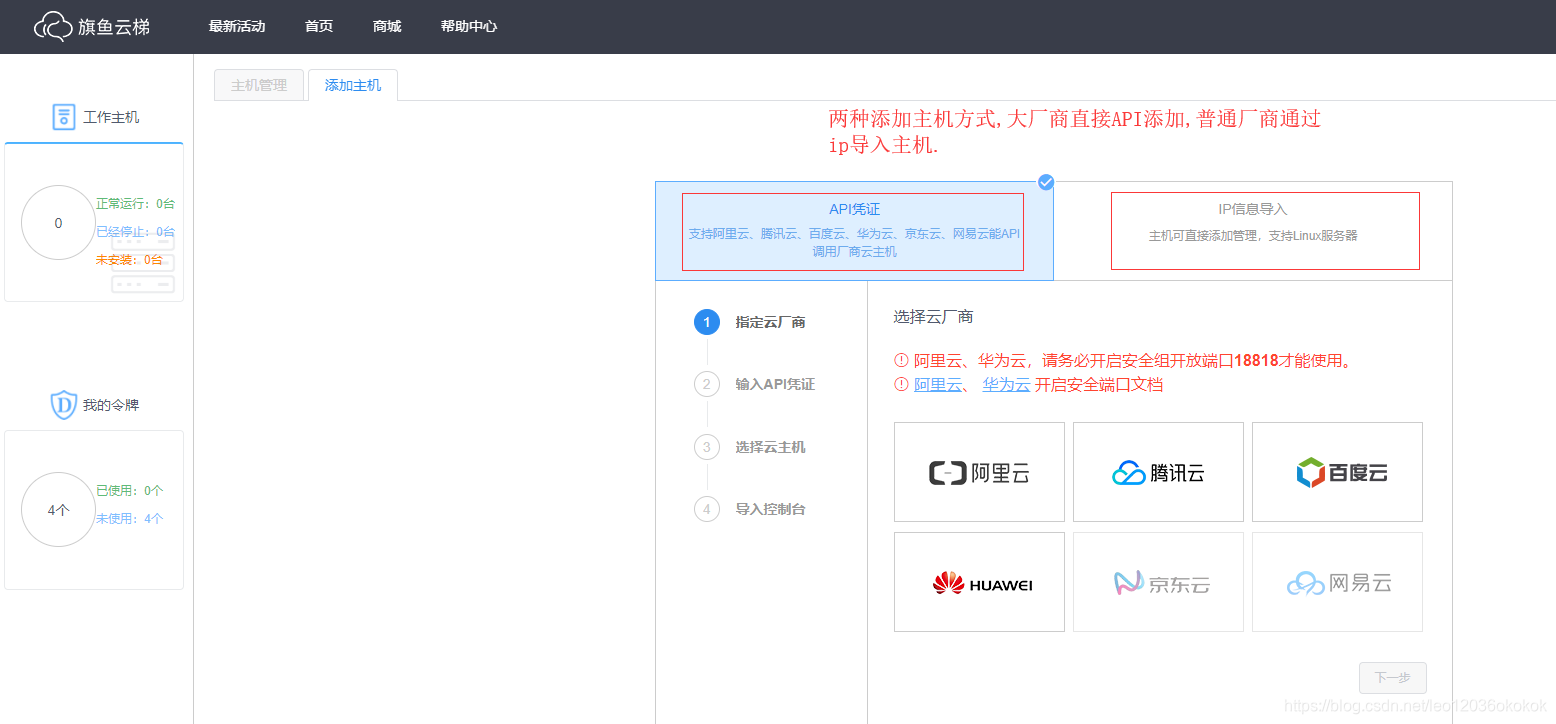The height and width of the screenshot is (724, 1556).
Task: Click the 下一步 button
Action: (x=1393, y=678)
